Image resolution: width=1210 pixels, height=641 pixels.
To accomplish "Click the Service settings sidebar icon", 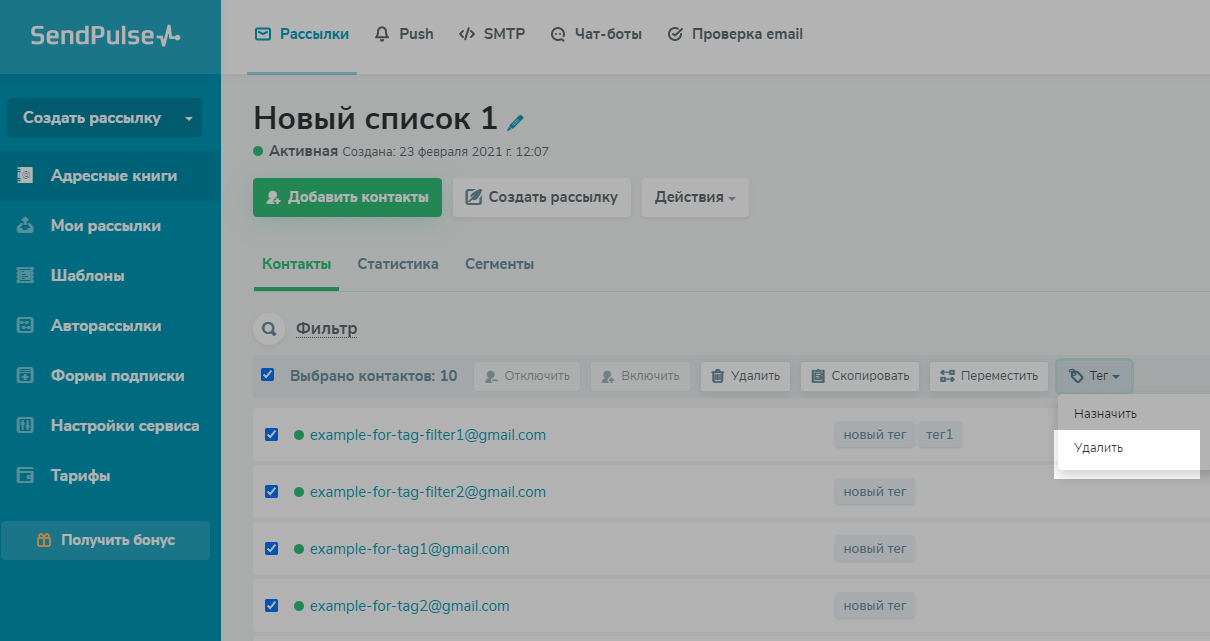I will tap(26, 426).
